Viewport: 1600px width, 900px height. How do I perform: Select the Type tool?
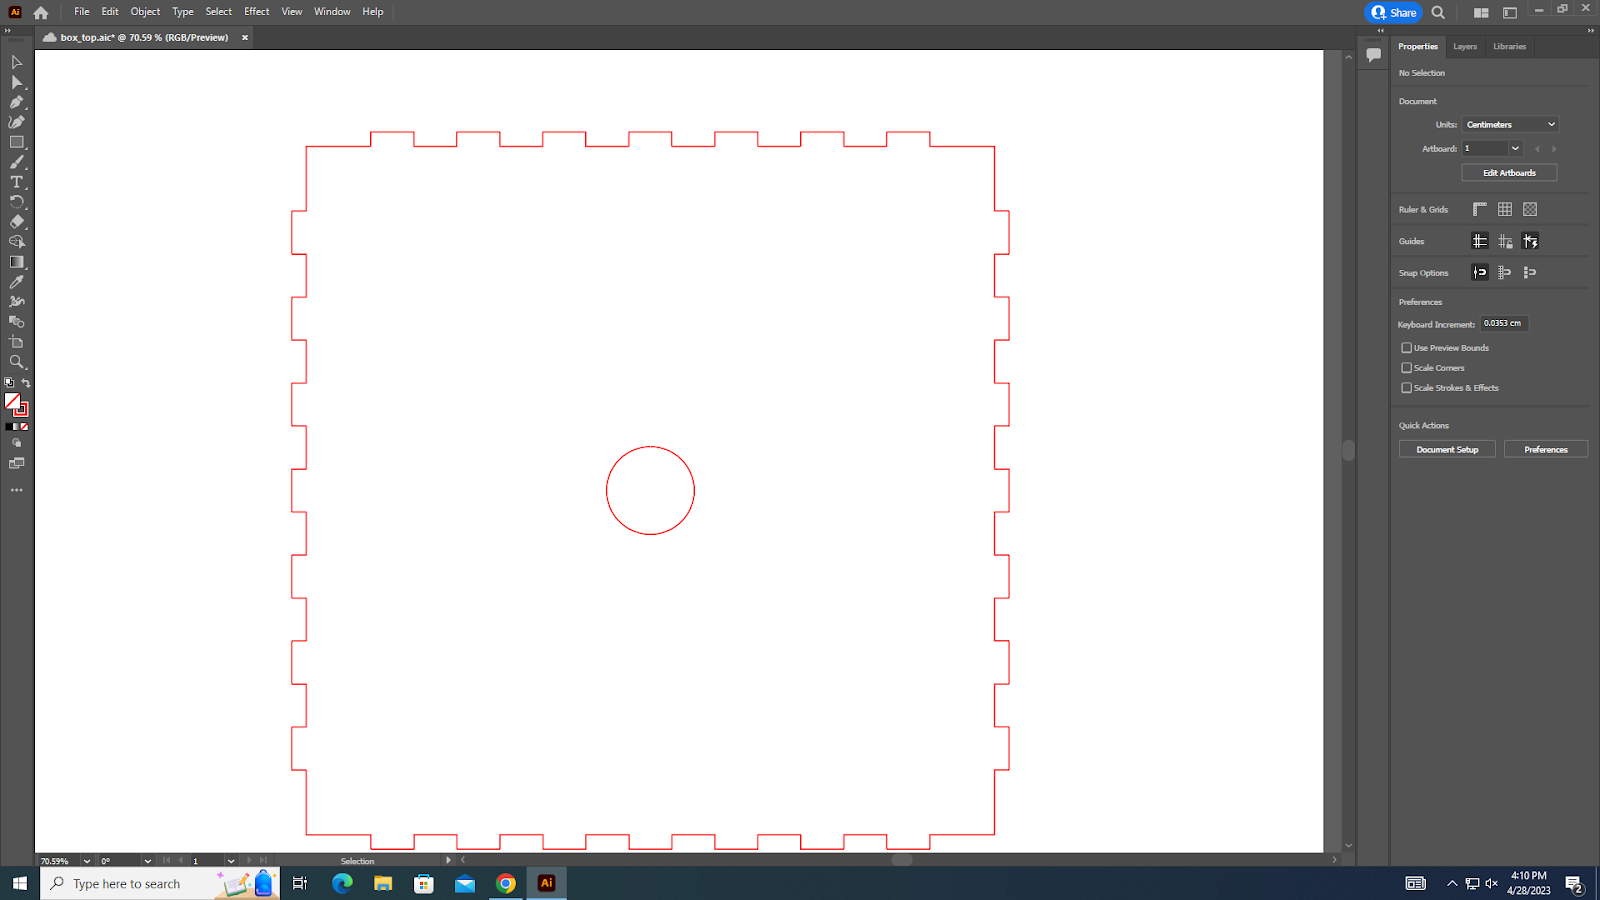(x=16, y=182)
